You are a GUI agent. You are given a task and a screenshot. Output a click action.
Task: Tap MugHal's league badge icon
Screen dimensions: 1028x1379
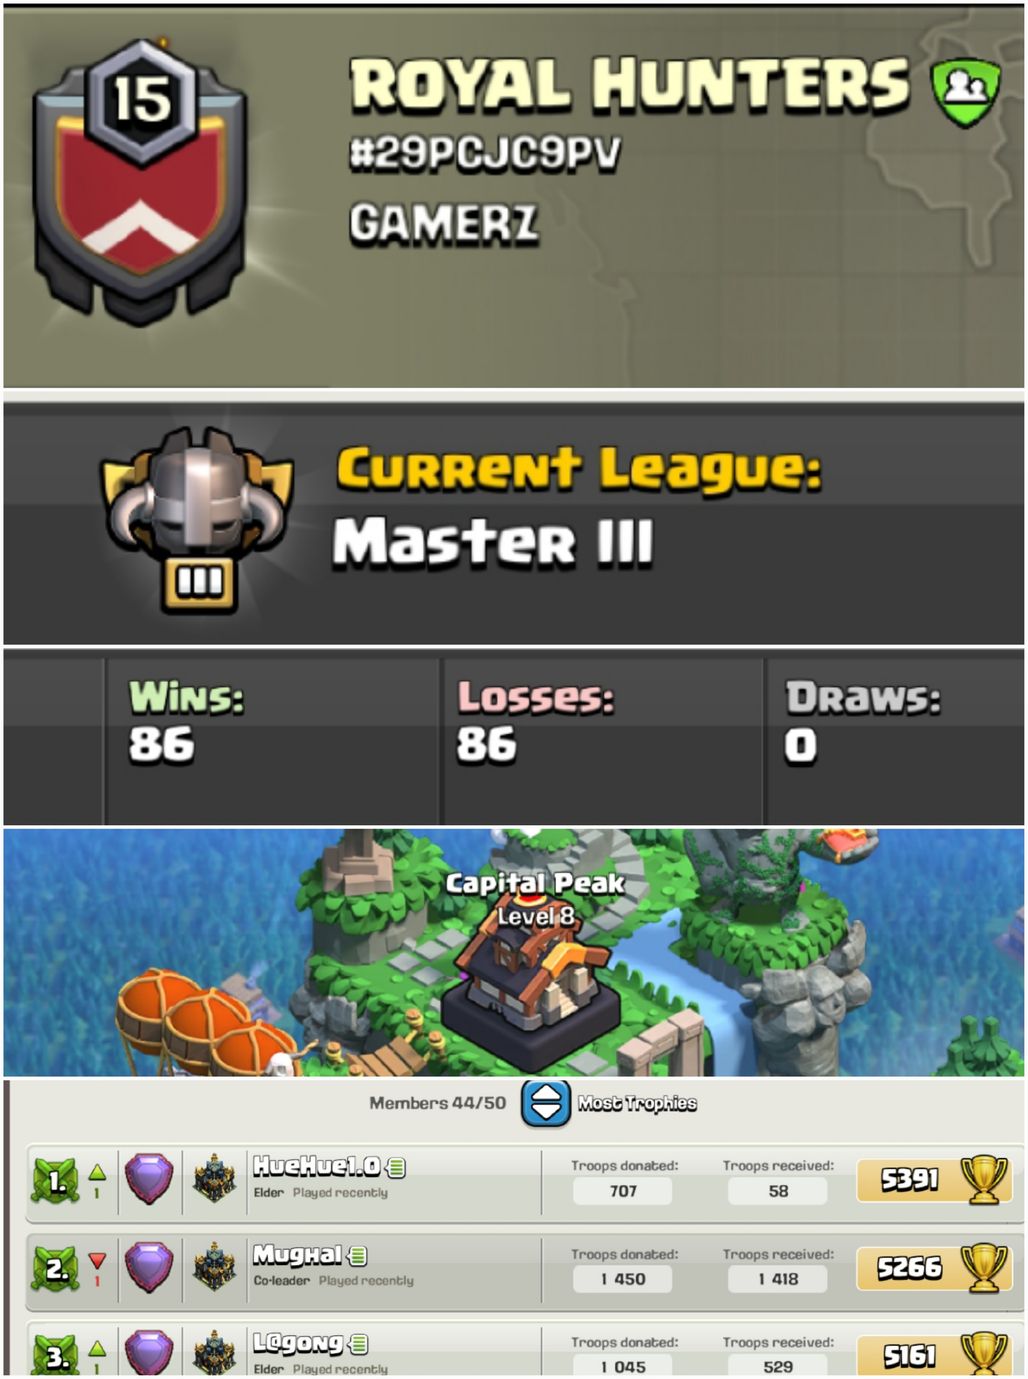pyautogui.click(x=148, y=1267)
